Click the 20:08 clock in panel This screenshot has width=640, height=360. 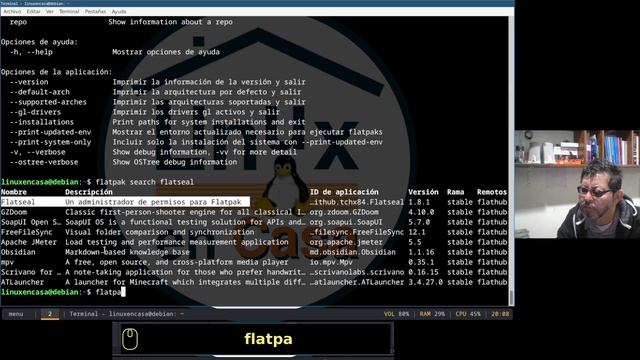tap(500, 314)
